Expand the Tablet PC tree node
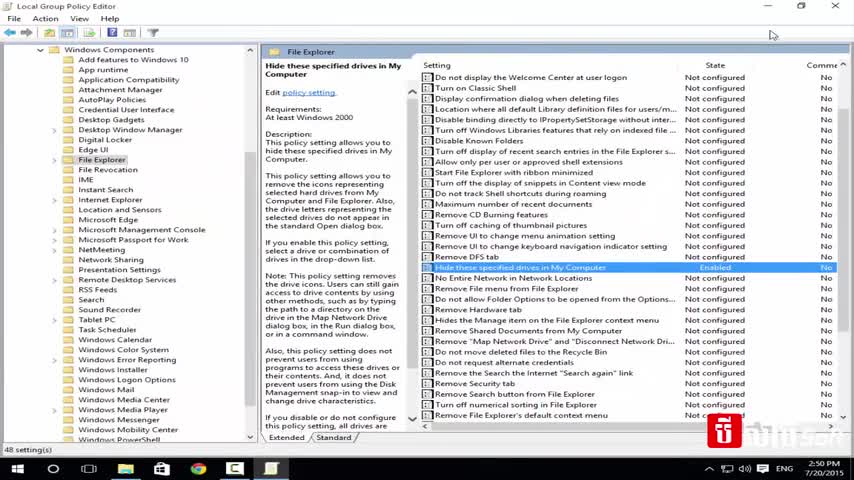Viewport: 854px width, 480px height. coord(54,320)
